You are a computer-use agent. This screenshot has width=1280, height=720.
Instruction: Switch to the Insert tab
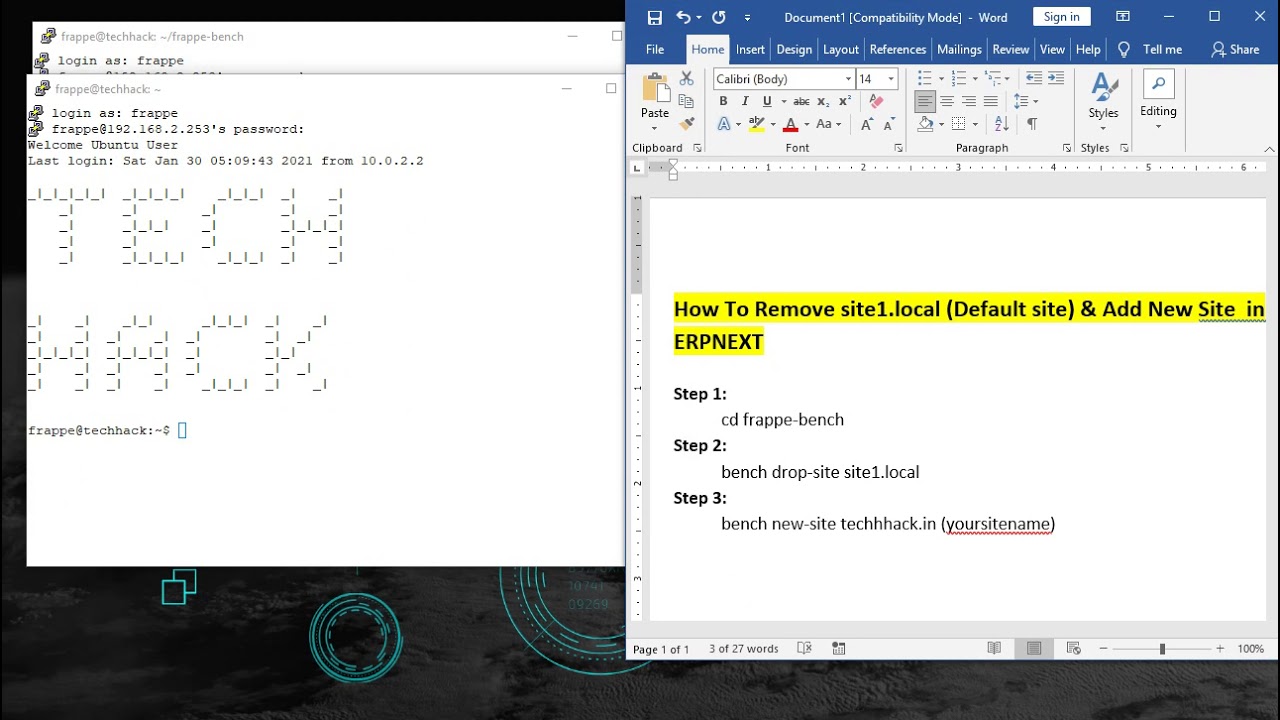750,49
